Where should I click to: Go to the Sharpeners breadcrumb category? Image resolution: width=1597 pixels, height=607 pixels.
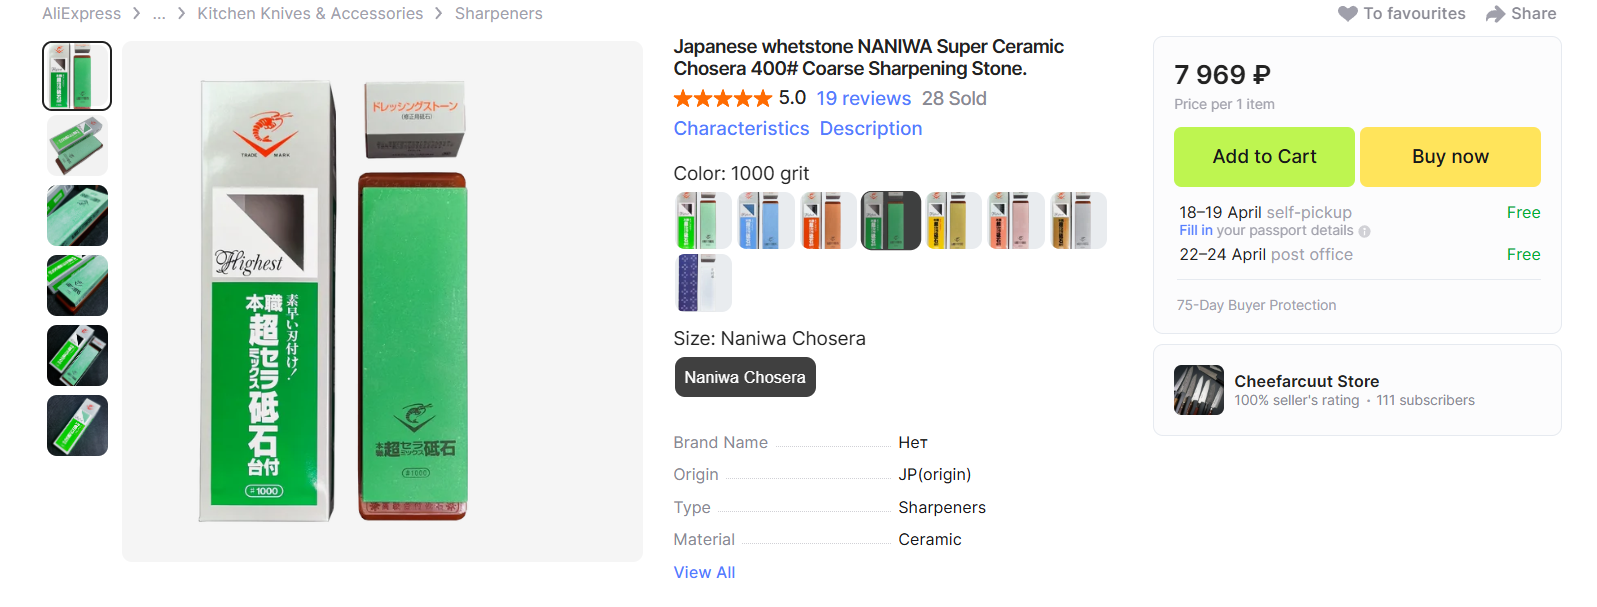pos(498,14)
